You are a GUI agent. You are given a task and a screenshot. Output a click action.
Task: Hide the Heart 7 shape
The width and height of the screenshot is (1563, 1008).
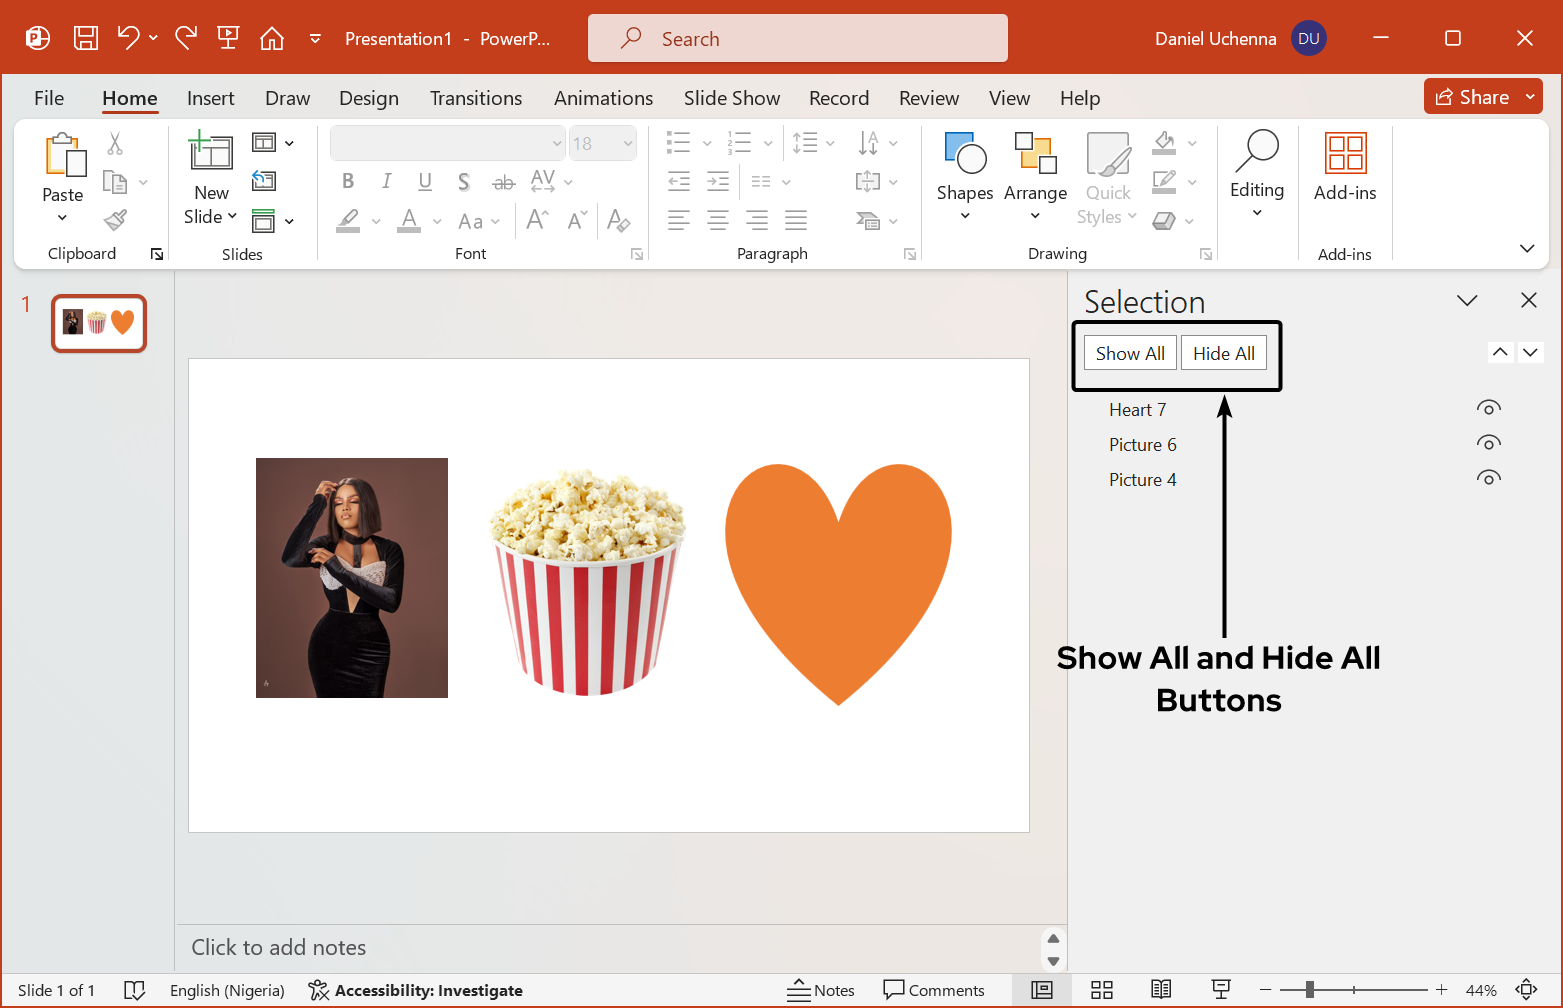1488,408
